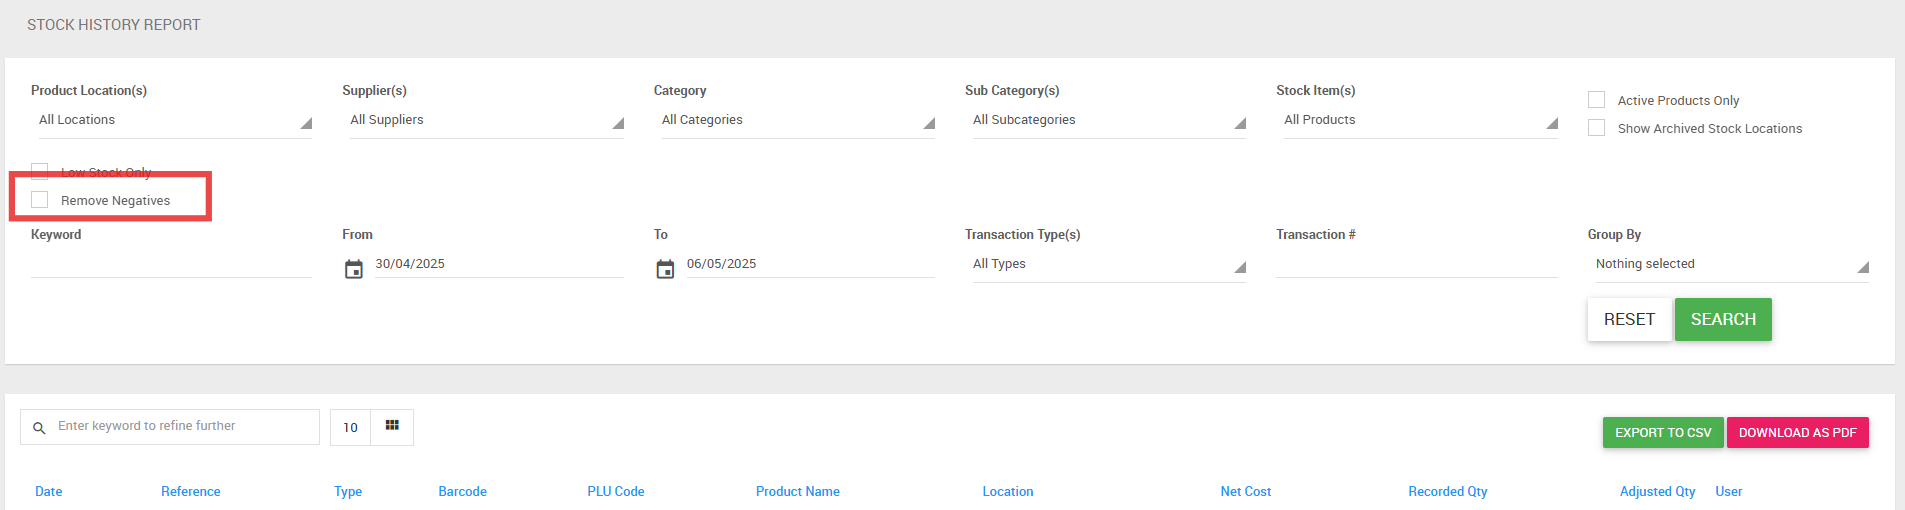Export results with EXPORT TO CSV

(x=1663, y=432)
